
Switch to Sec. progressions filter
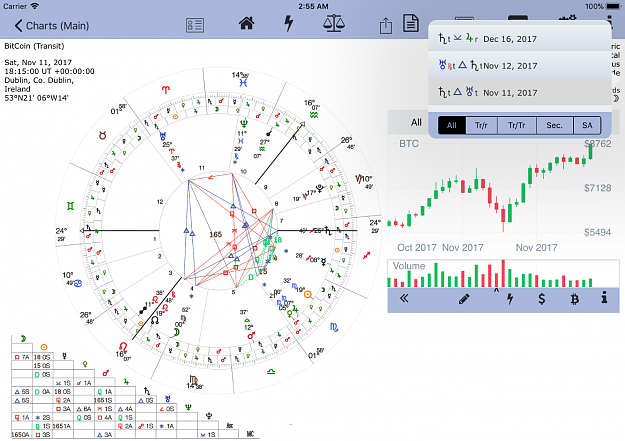click(x=554, y=125)
